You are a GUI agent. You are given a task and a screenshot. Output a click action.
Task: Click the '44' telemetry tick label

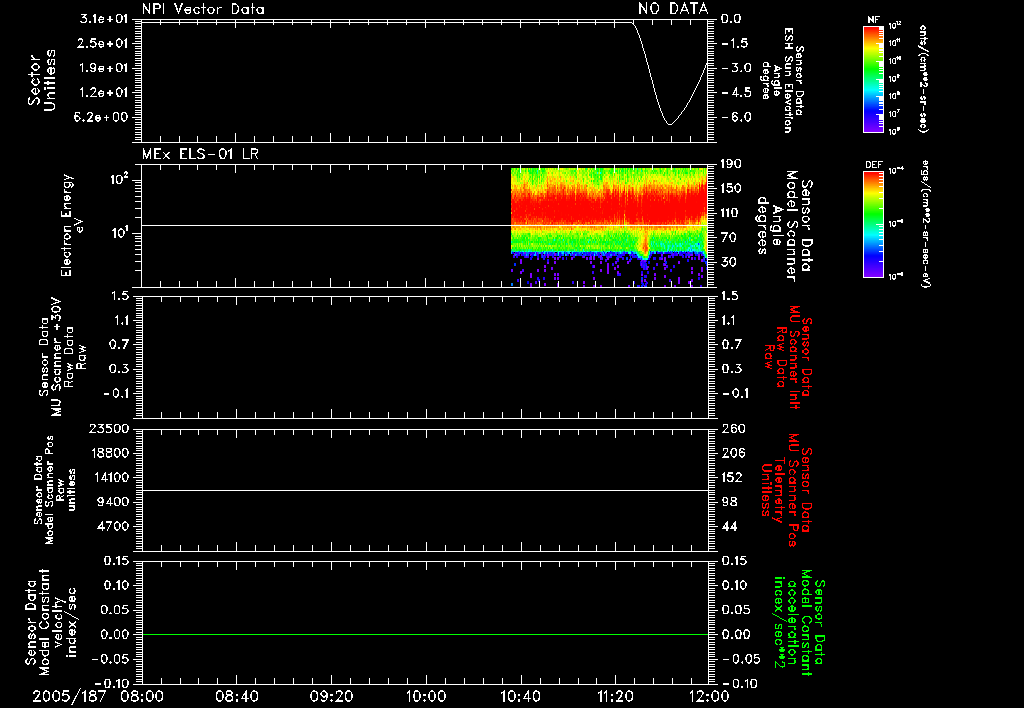point(729,526)
